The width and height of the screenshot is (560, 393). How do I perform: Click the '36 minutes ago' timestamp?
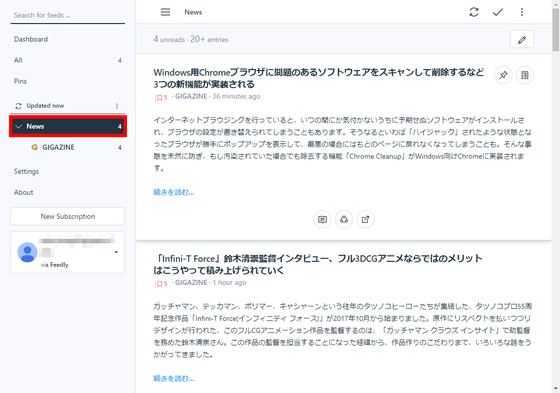[236, 96]
